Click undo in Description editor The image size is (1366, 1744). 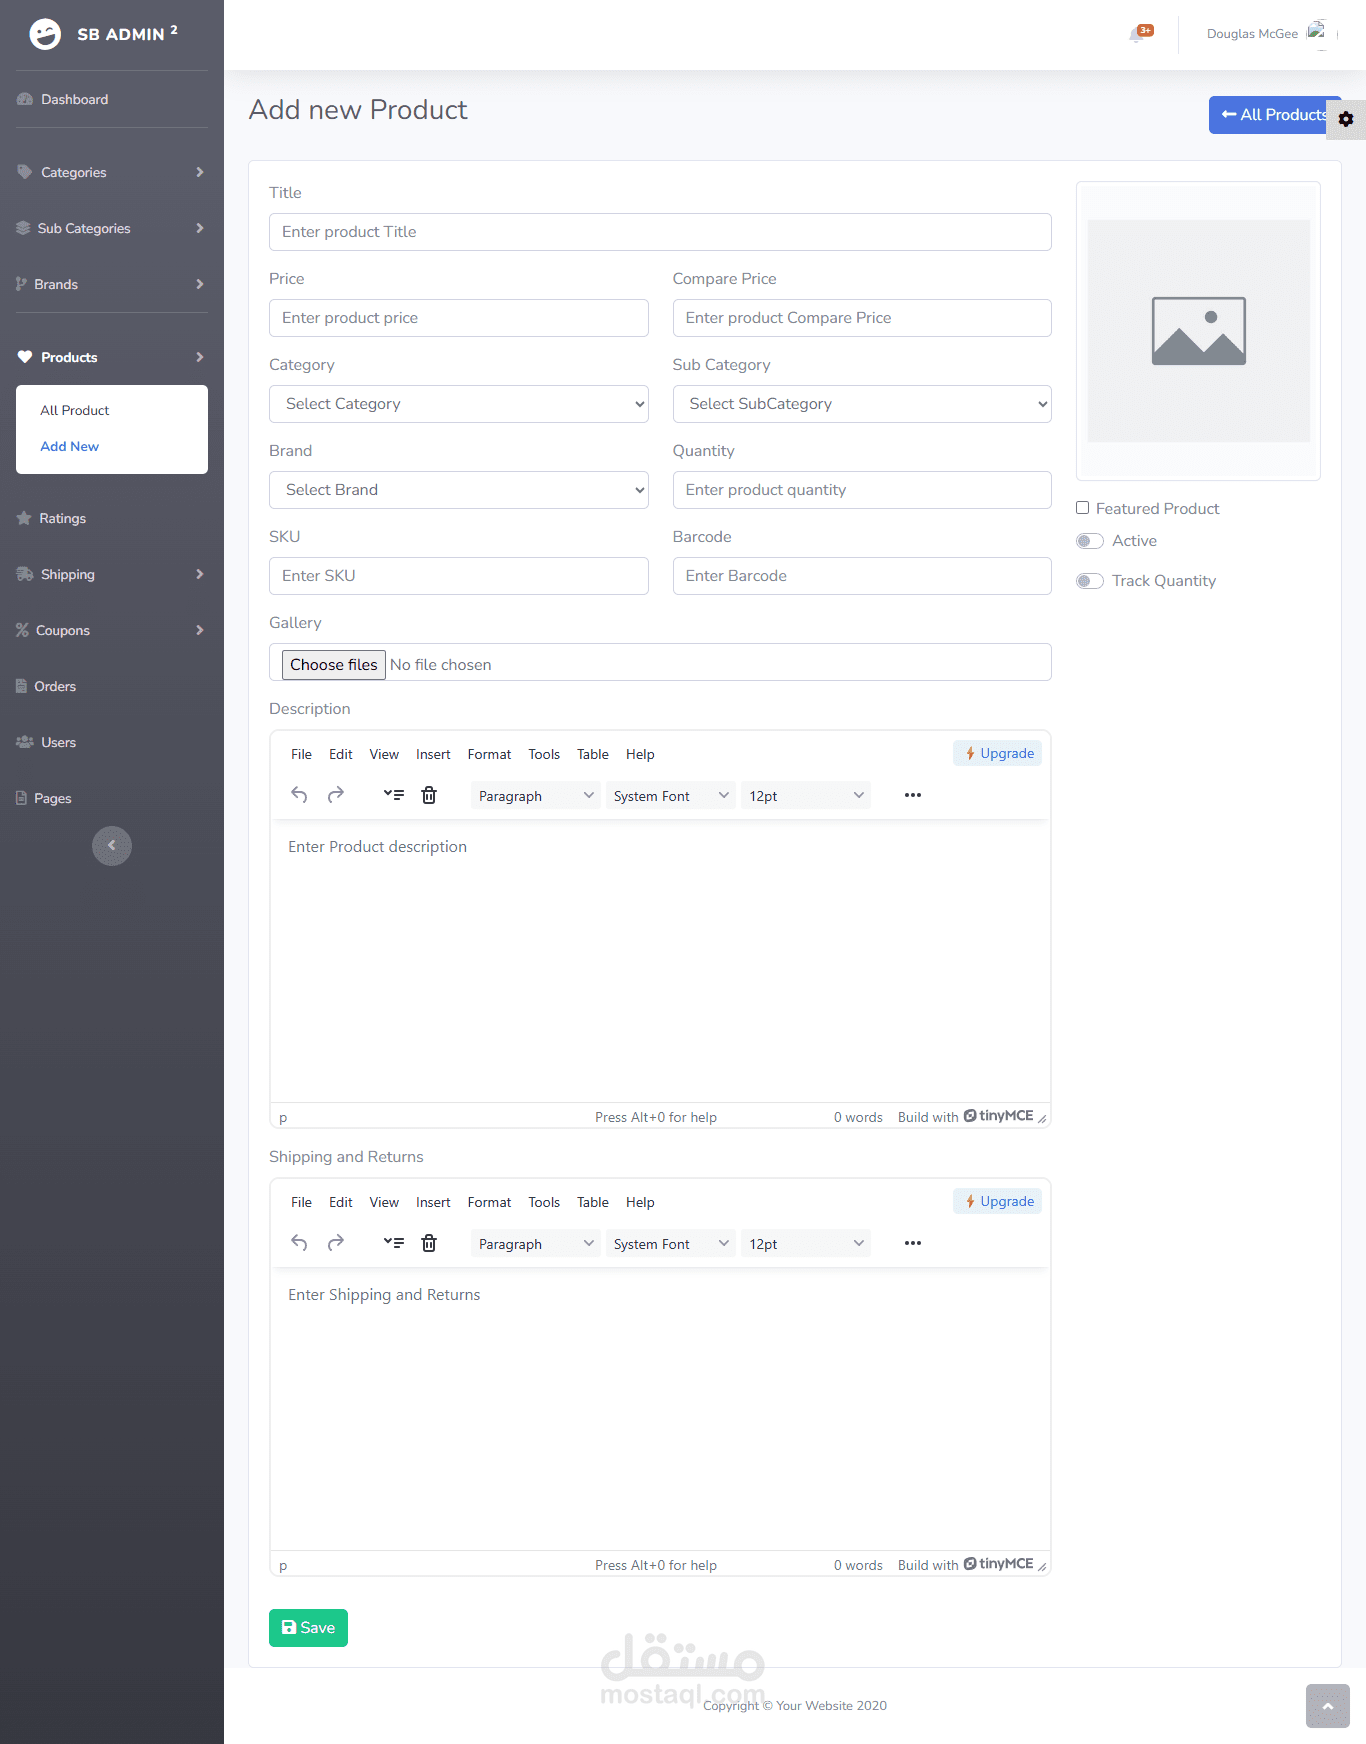[299, 795]
